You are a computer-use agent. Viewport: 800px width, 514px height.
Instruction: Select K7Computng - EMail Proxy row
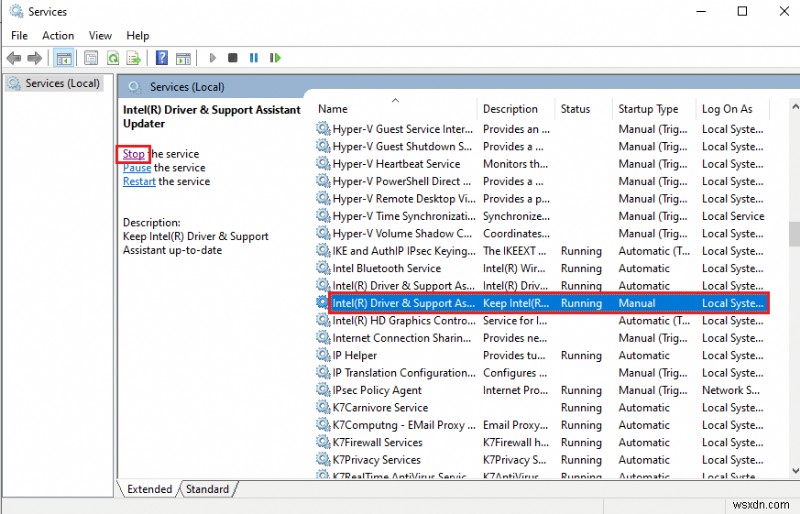(541, 425)
